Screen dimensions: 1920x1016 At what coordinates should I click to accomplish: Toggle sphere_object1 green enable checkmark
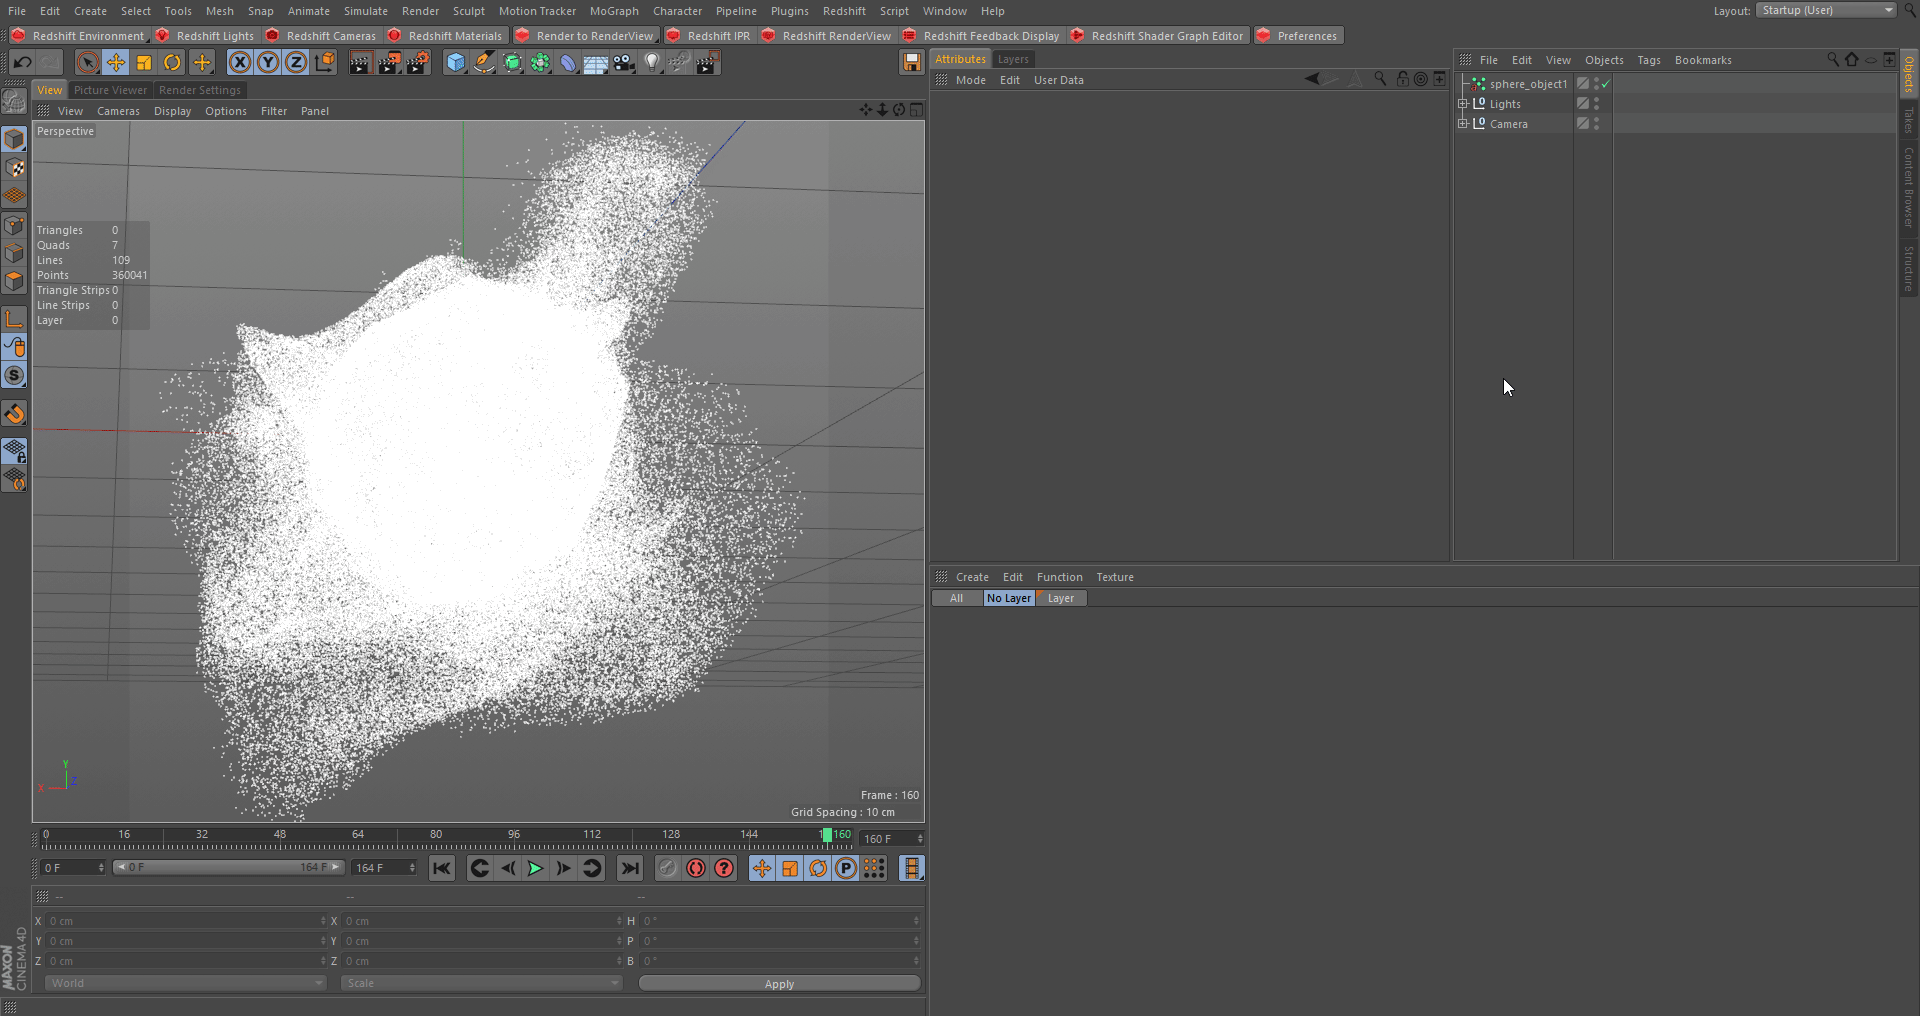tap(1605, 84)
